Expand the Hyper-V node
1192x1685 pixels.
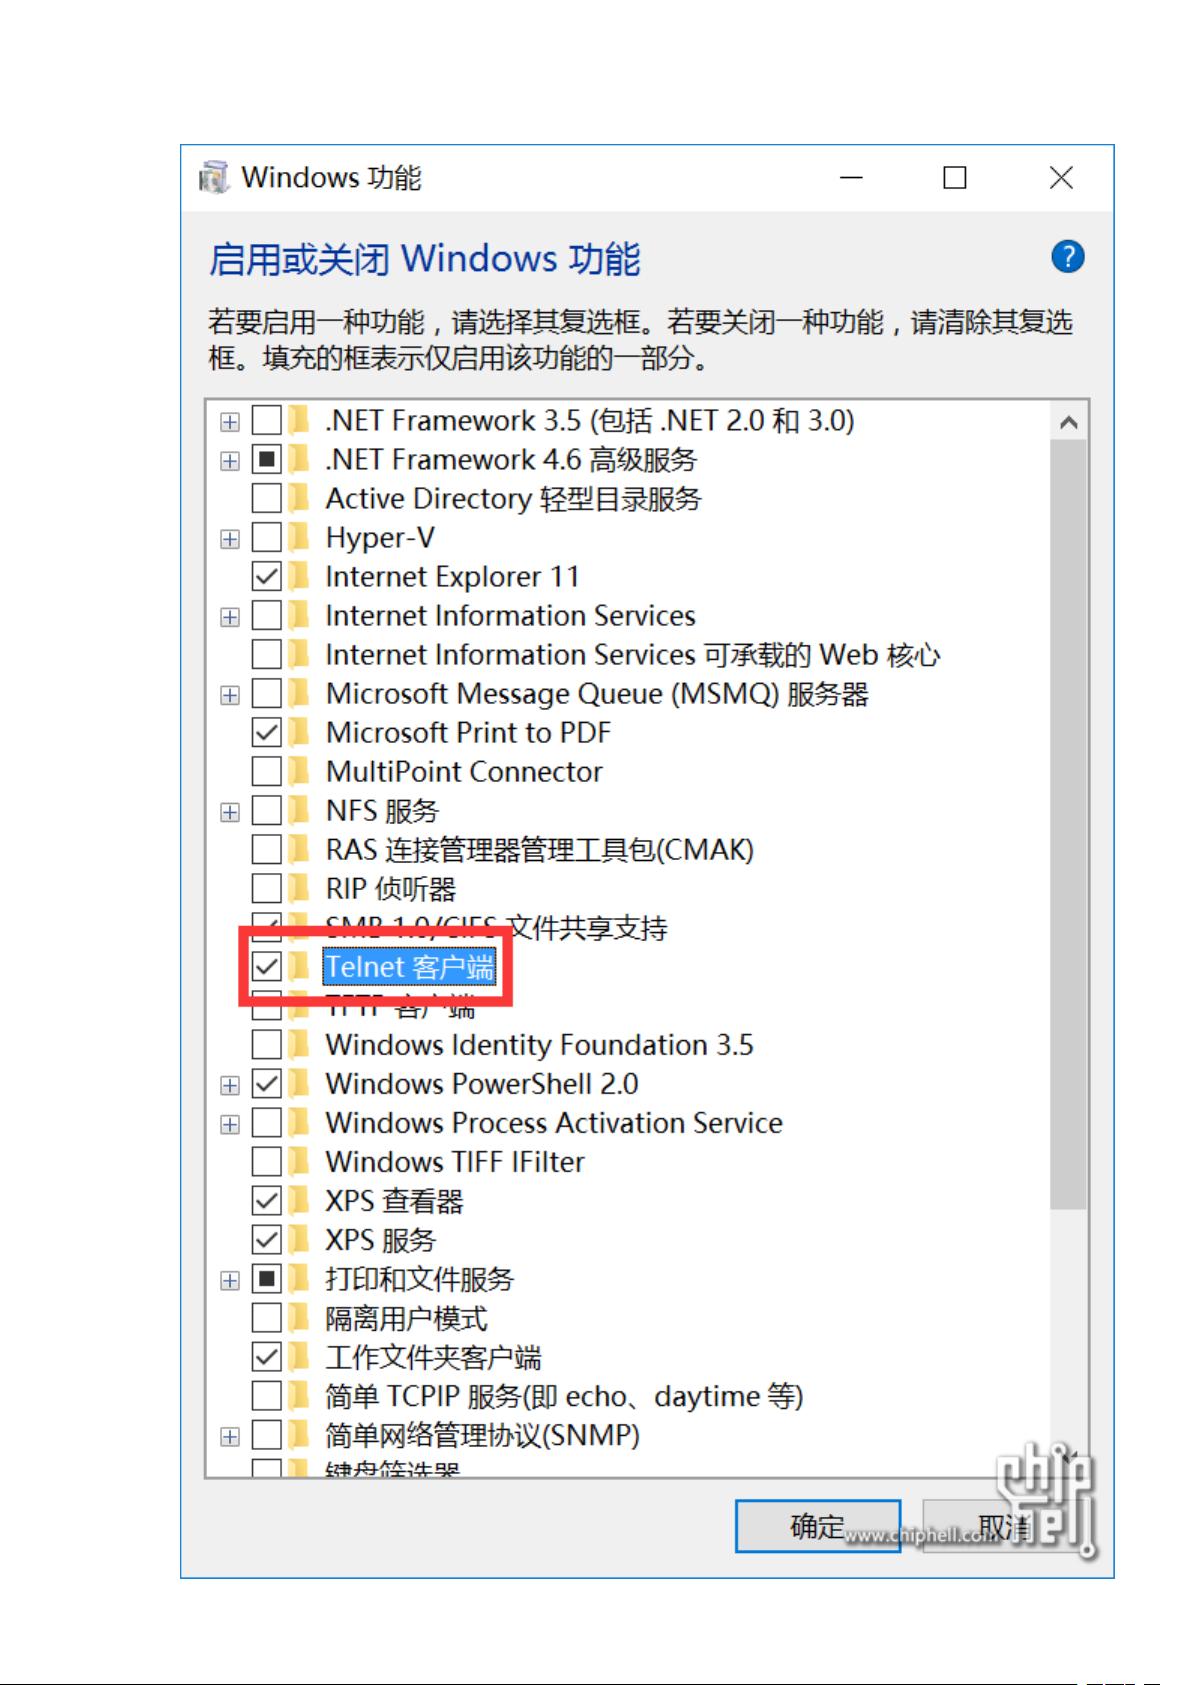230,539
